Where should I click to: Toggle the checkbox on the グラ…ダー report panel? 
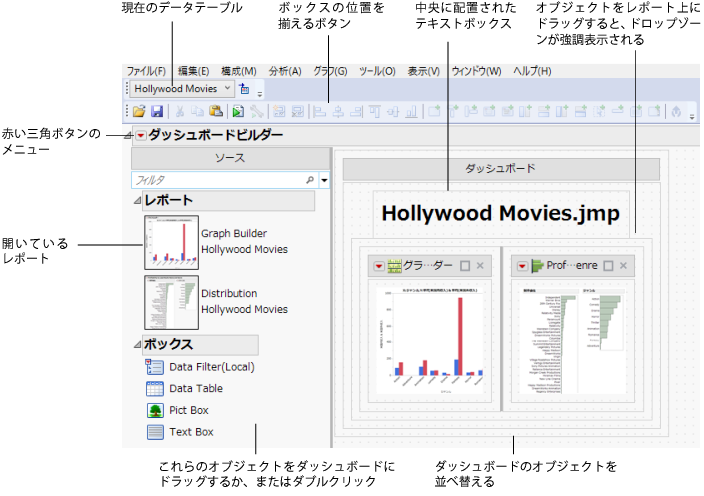pyautogui.click(x=465, y=266)
